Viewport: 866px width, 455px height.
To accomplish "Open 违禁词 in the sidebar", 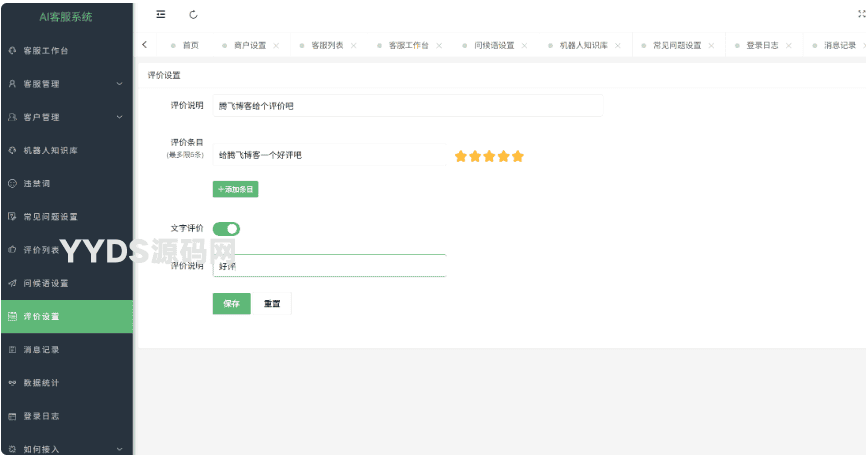I will [36, 183].
